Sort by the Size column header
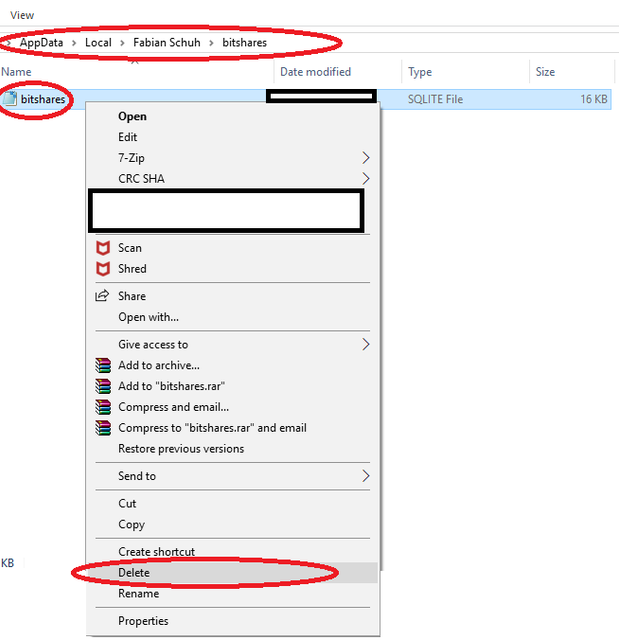 545,72
